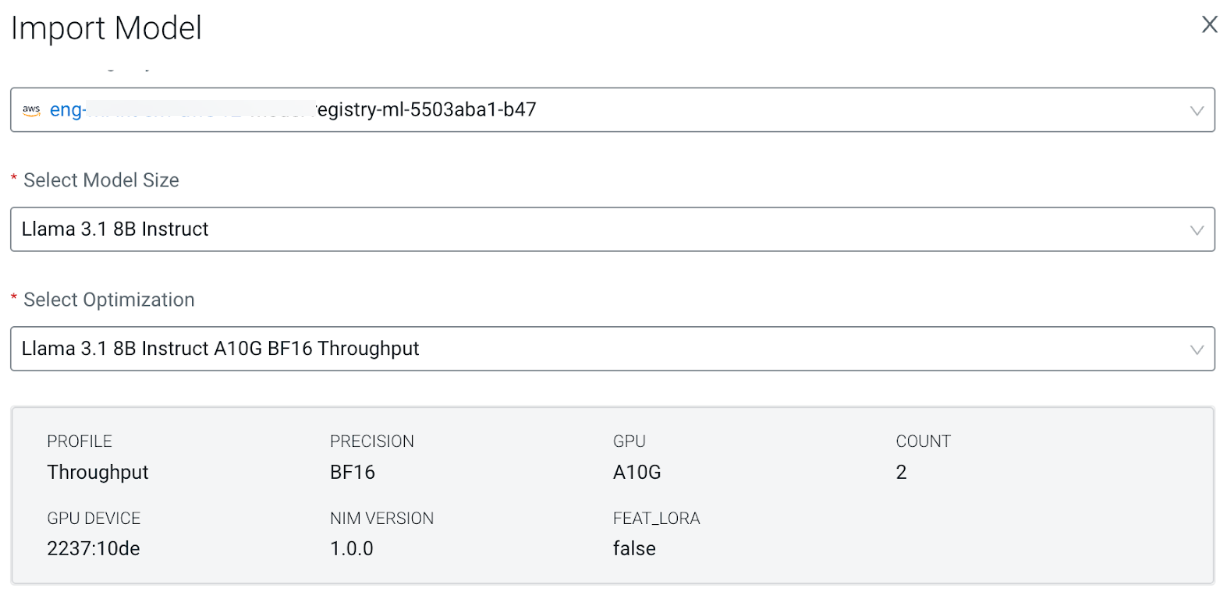Click the COUNT value of 2
The image size is (1226, 606).
(x=901, y=472)
